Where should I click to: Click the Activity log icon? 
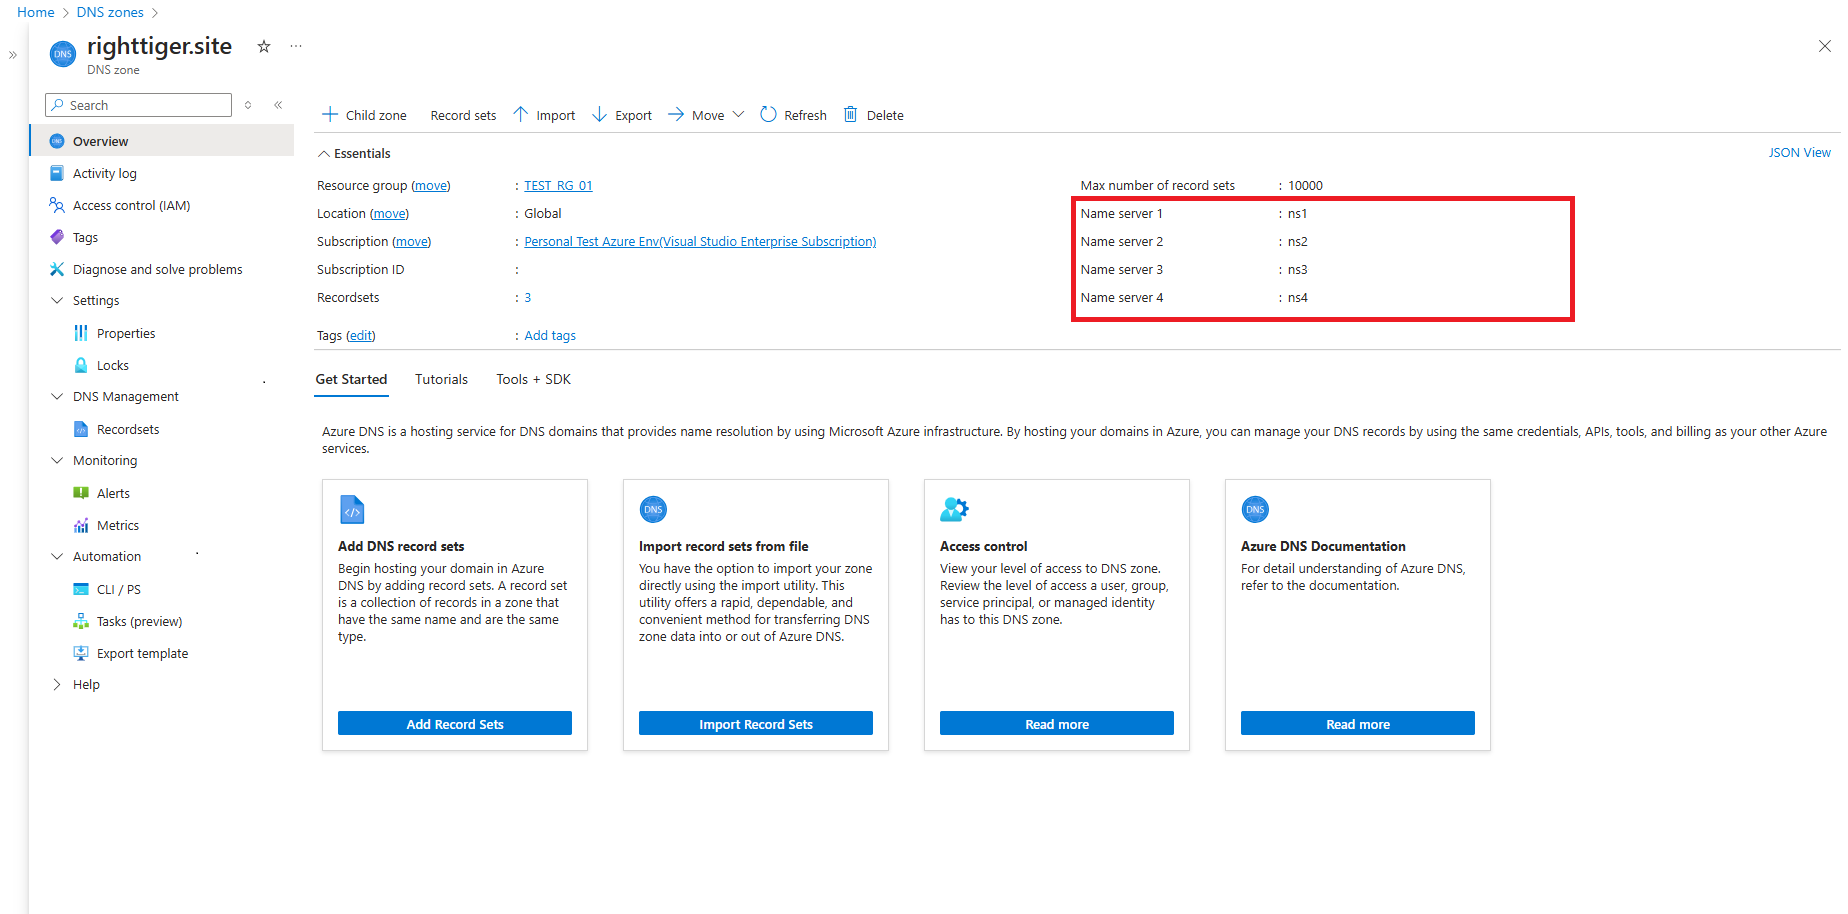coord(57,173)
